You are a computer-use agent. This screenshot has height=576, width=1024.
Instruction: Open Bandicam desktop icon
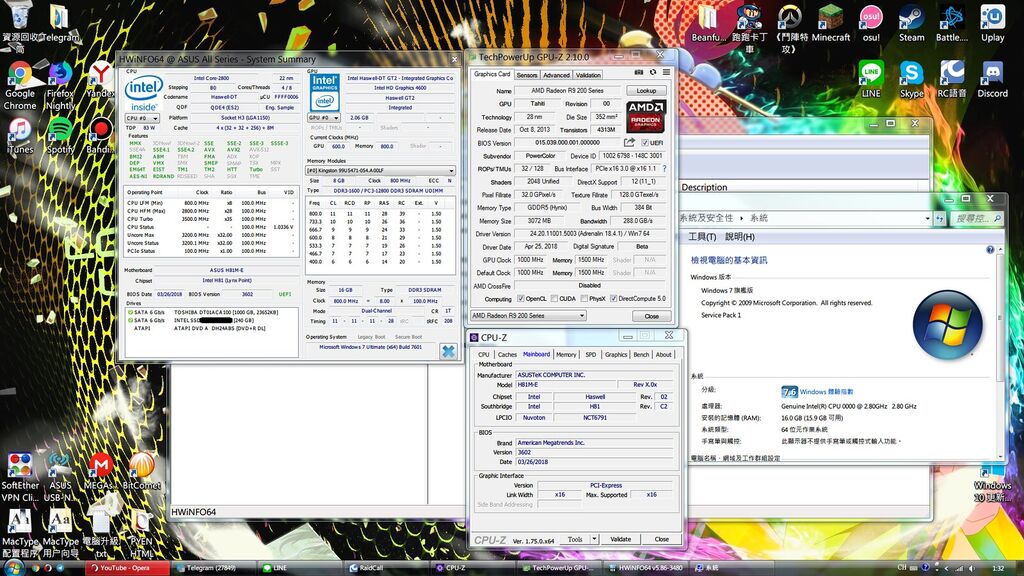(x=100, y=136)
